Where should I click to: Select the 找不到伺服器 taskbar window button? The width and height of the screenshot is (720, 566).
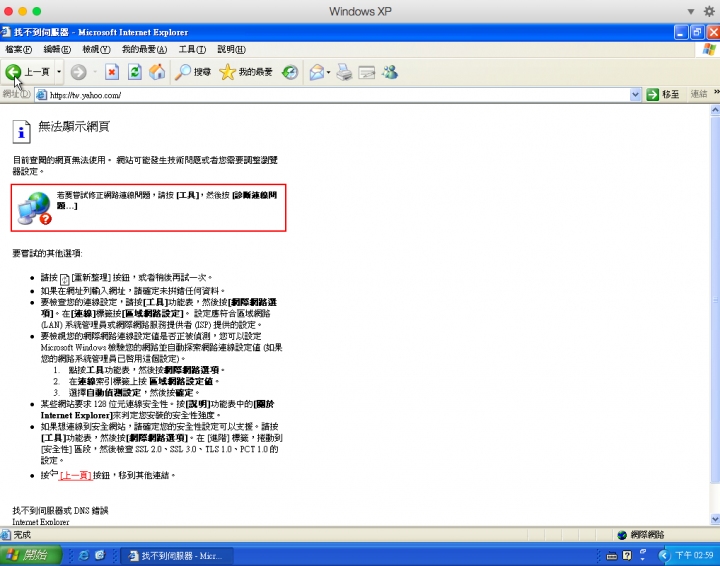pyautogui.click(x=177, y=556)
